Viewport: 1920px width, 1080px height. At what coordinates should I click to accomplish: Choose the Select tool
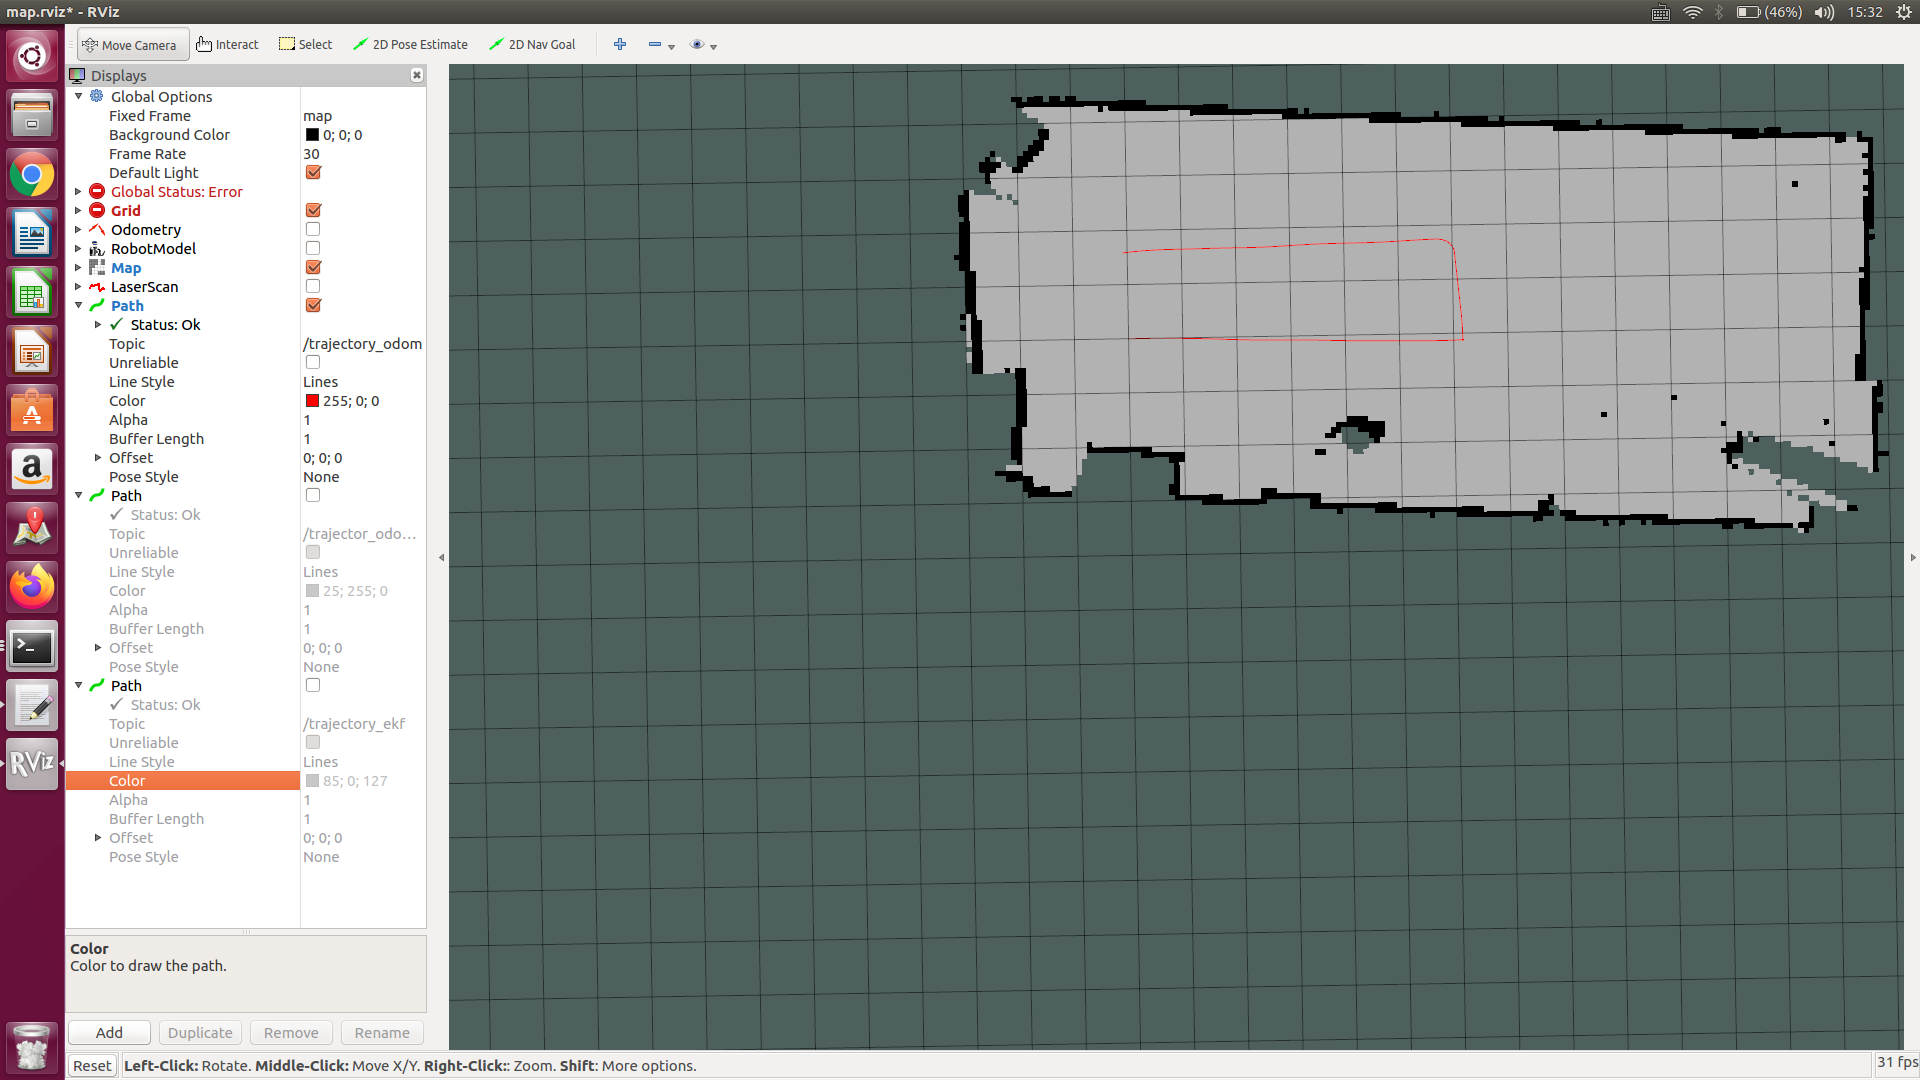pos(306,45)
